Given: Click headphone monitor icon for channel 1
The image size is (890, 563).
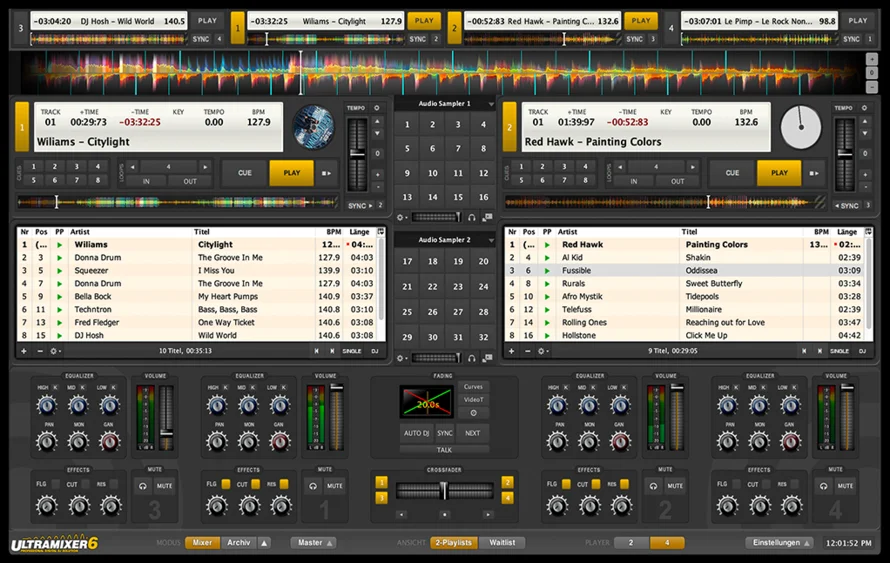Looking at the screenshot, I should click(x=313, y=486).
